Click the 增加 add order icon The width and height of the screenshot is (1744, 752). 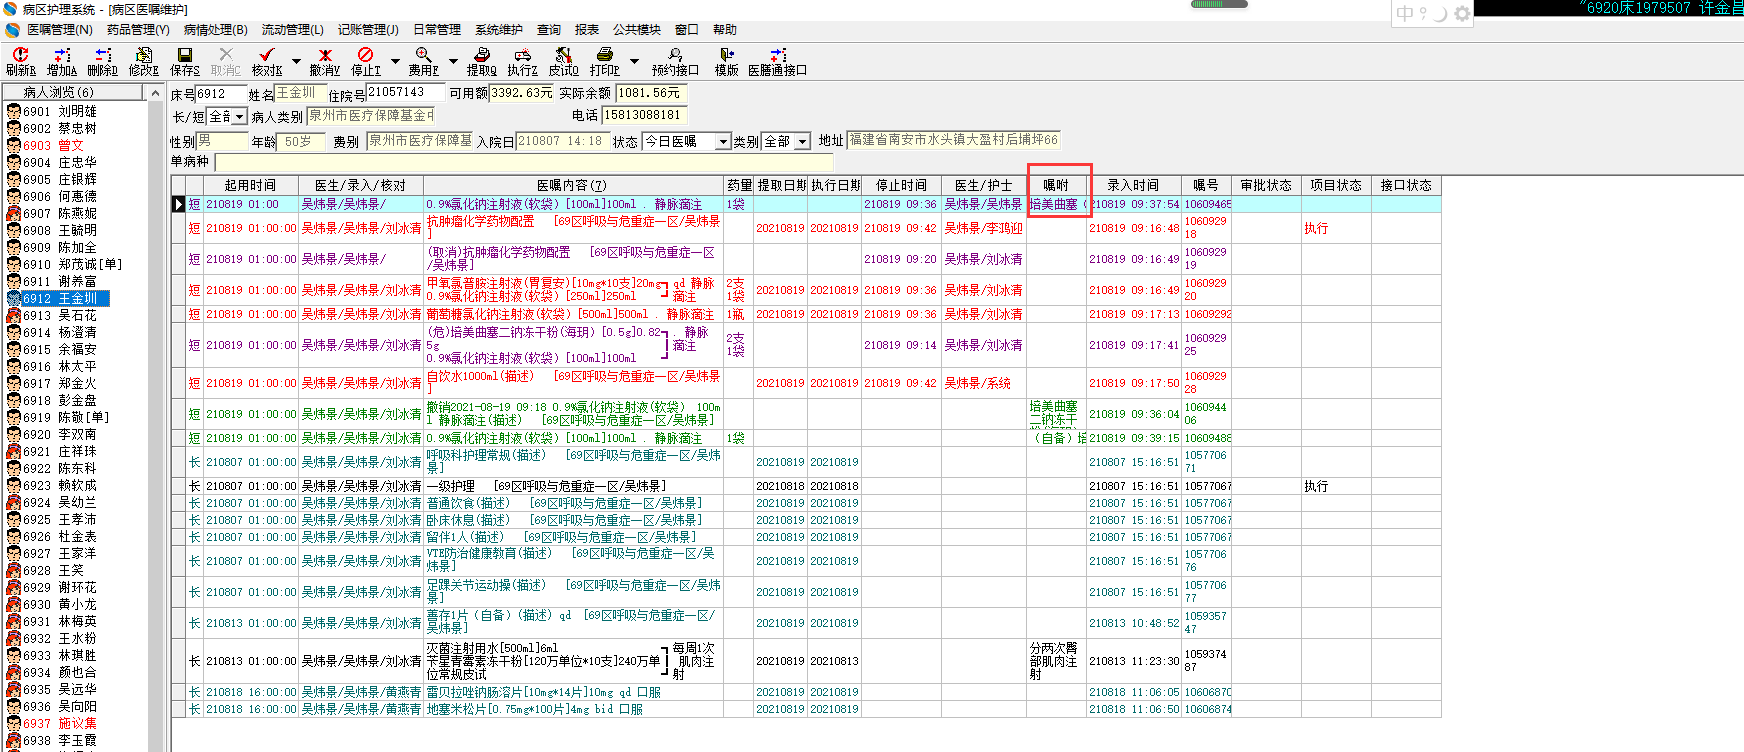62,56
